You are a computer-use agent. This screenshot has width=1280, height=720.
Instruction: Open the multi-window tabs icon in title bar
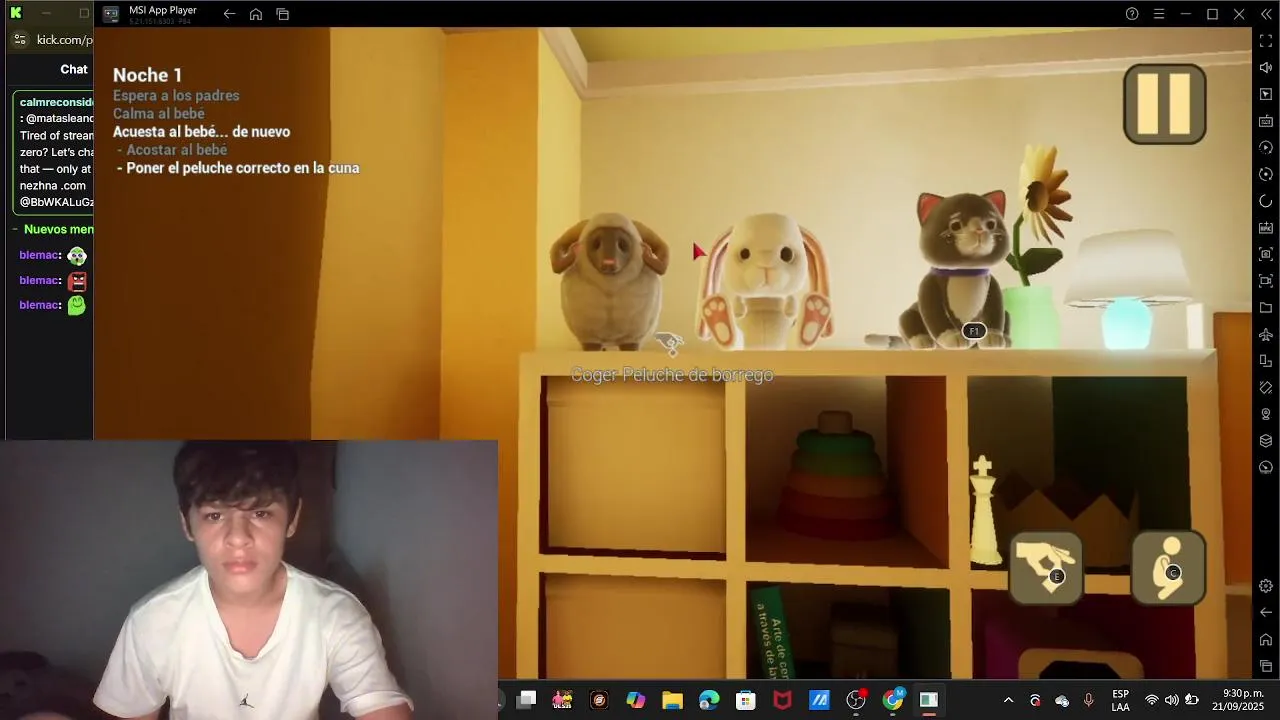[x=283, y=14]
